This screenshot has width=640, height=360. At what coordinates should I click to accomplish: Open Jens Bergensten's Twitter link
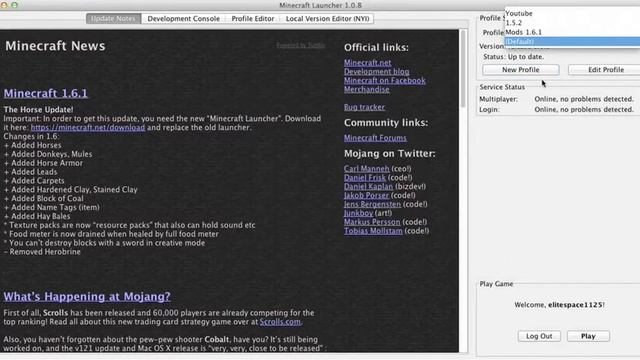pos(372,204)
